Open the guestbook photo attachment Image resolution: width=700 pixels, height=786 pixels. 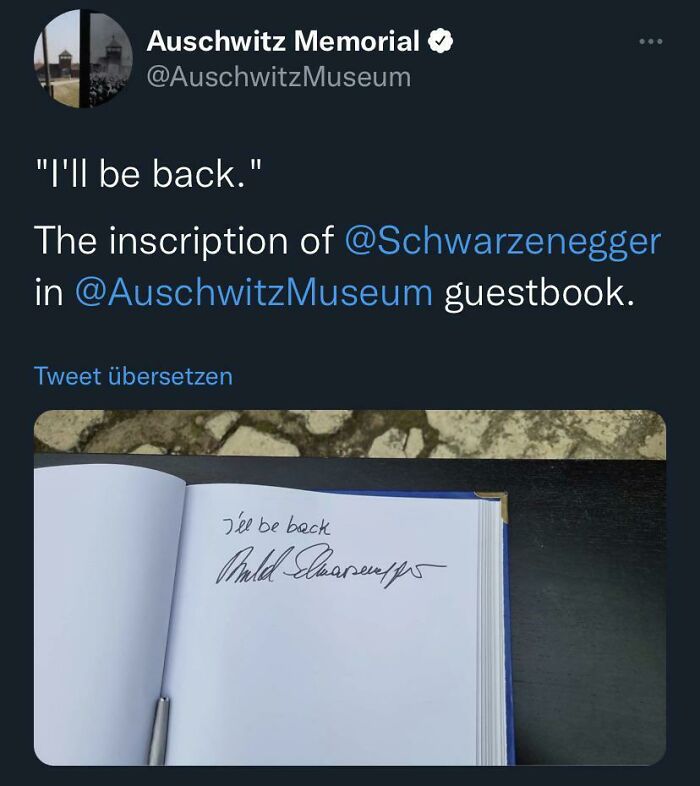pos(350,587)
